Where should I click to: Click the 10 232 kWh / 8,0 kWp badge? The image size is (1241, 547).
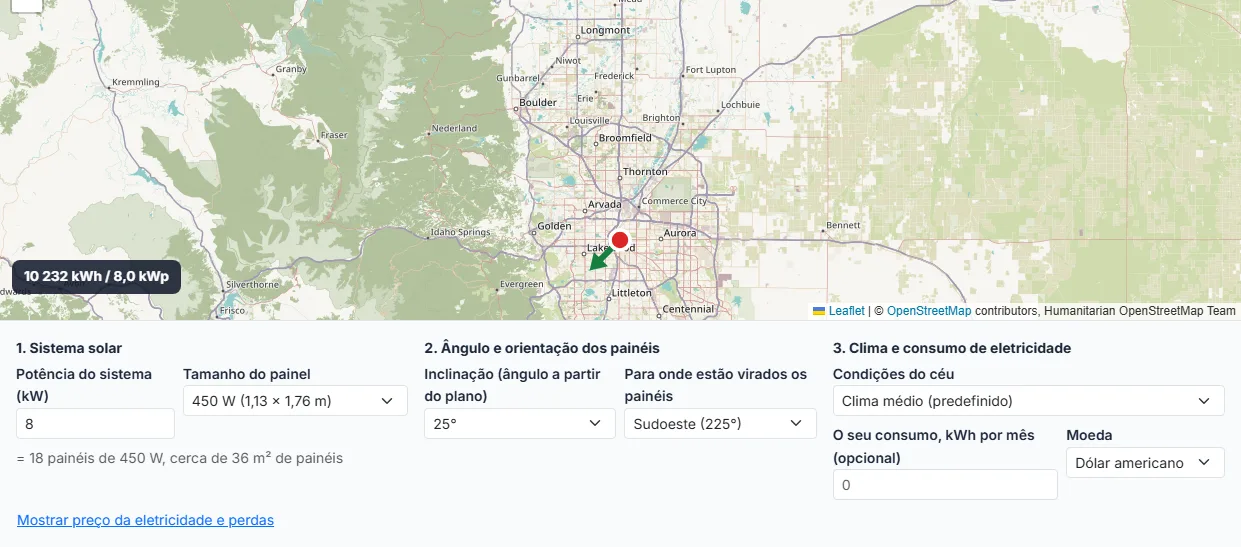96,277
